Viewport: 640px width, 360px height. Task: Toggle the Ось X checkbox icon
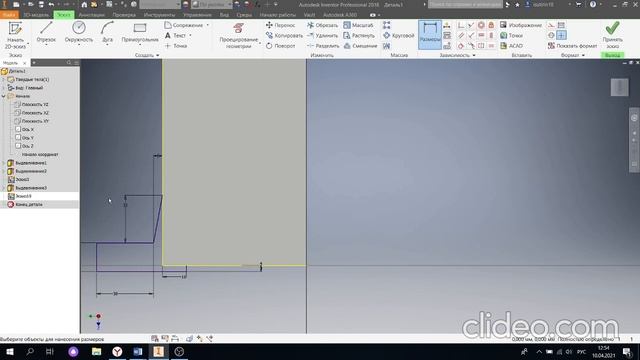coord(18,129)
